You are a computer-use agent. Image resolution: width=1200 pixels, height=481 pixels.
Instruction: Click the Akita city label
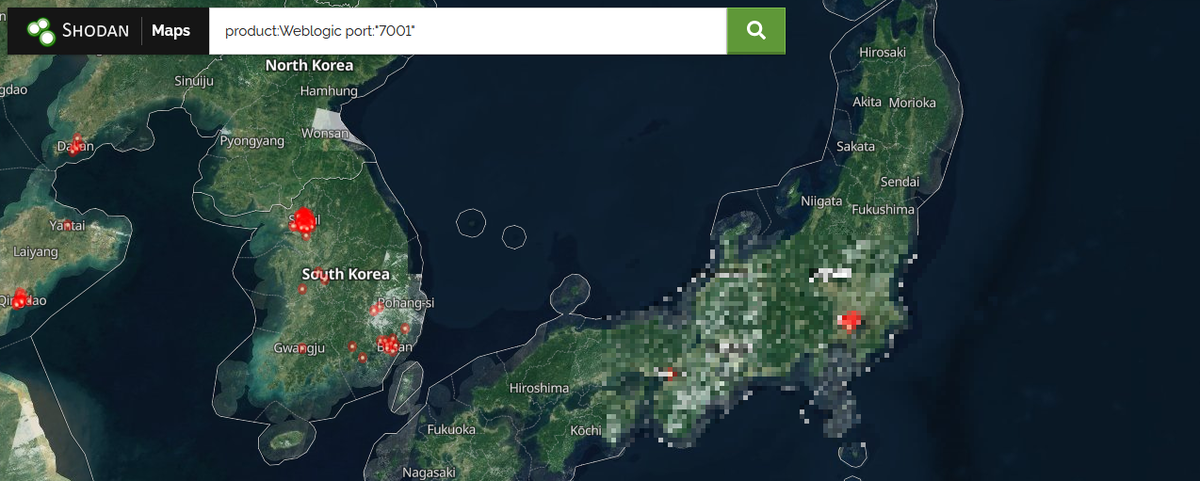[867, 102]
